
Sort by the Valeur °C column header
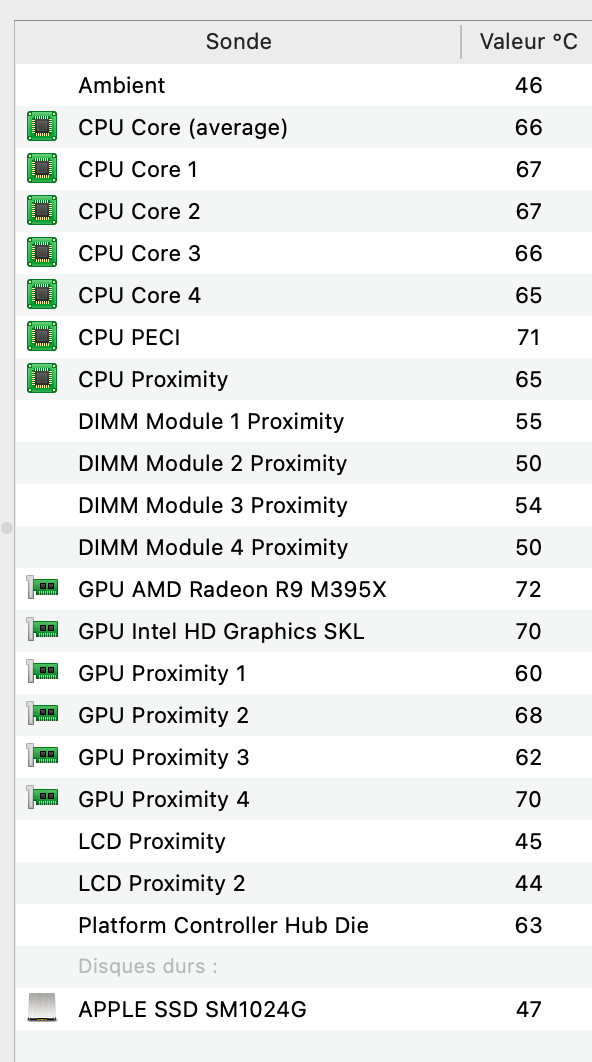point(528,41)
